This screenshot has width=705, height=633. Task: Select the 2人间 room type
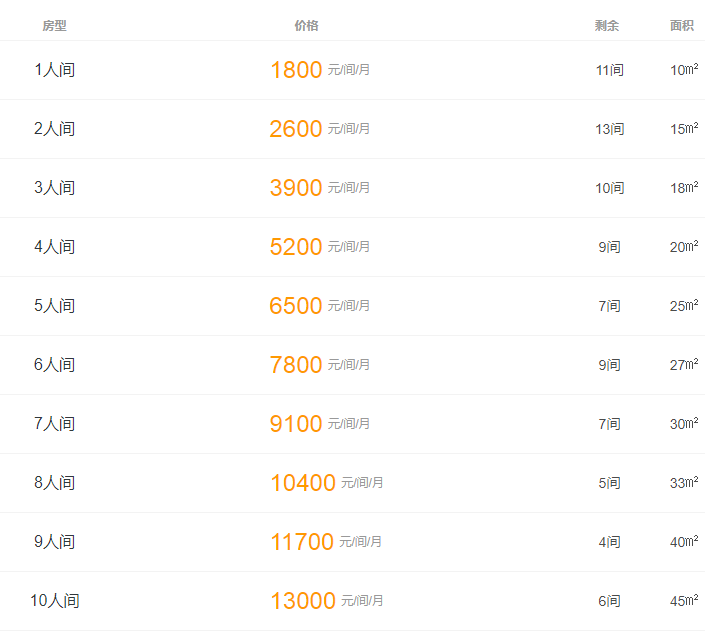[54, 129]
